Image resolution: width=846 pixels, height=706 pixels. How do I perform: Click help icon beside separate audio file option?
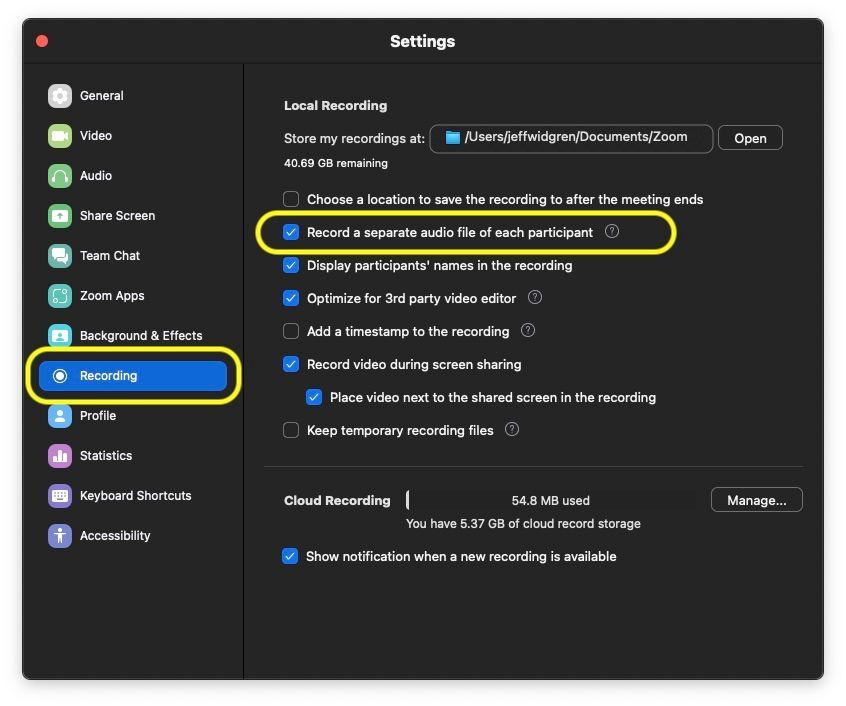click(612, 232)
